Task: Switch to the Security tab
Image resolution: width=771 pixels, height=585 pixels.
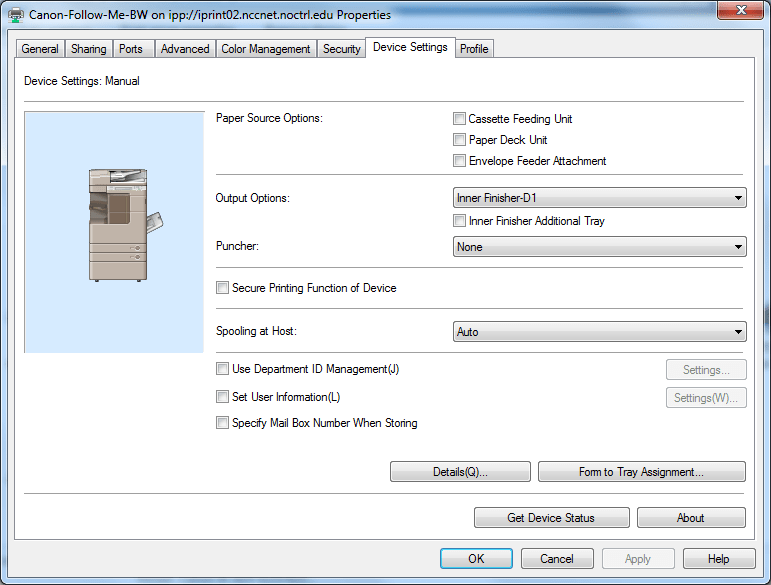Action: 342,49
